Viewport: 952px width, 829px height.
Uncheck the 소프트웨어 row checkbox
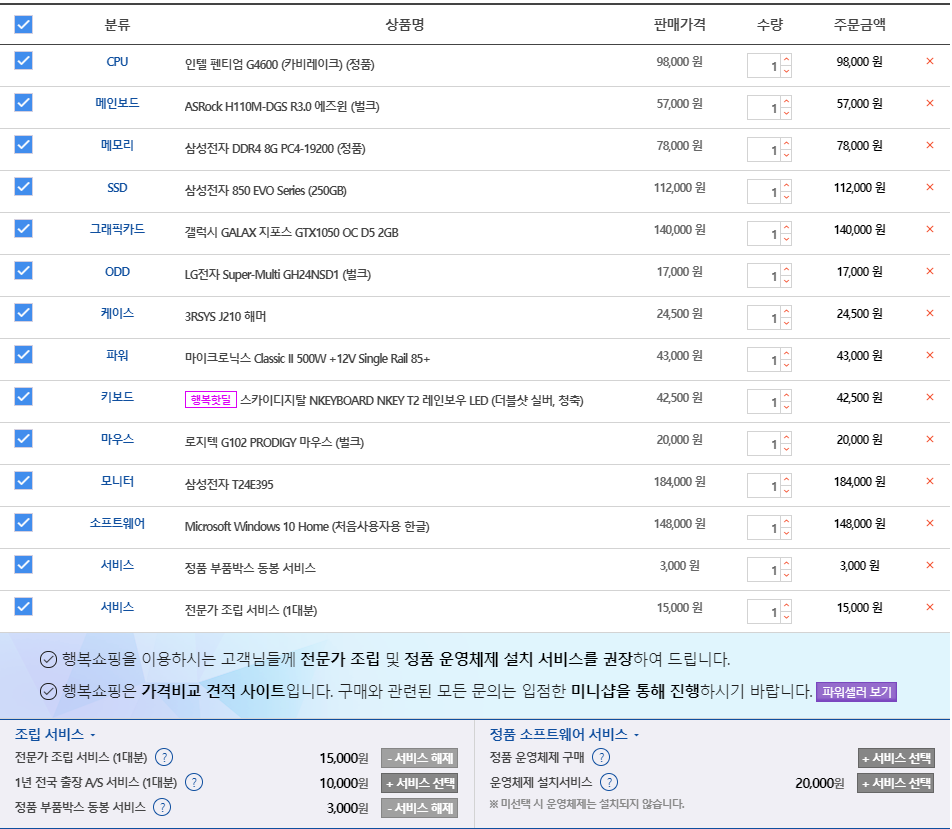[x=23, y=522]
